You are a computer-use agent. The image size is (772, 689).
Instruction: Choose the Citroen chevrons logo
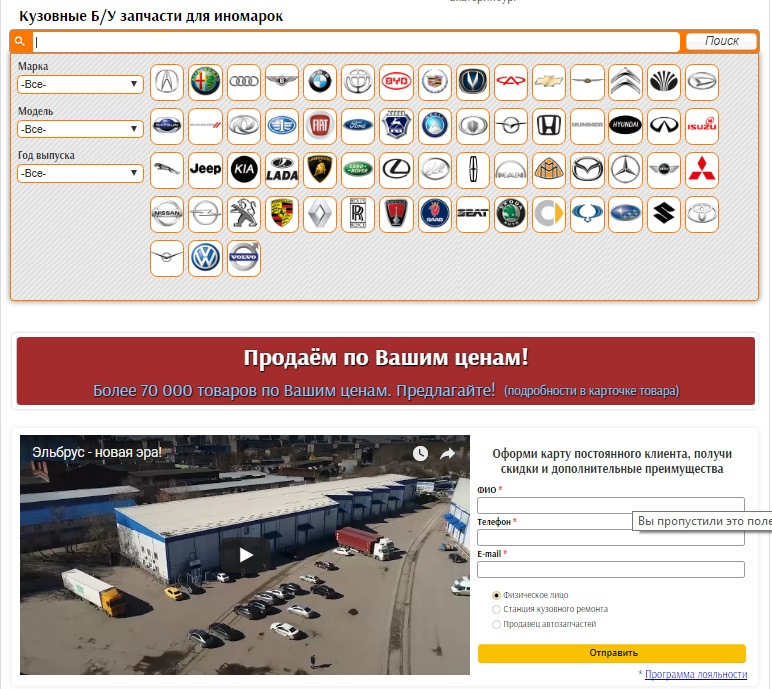[x=625, y=82]
